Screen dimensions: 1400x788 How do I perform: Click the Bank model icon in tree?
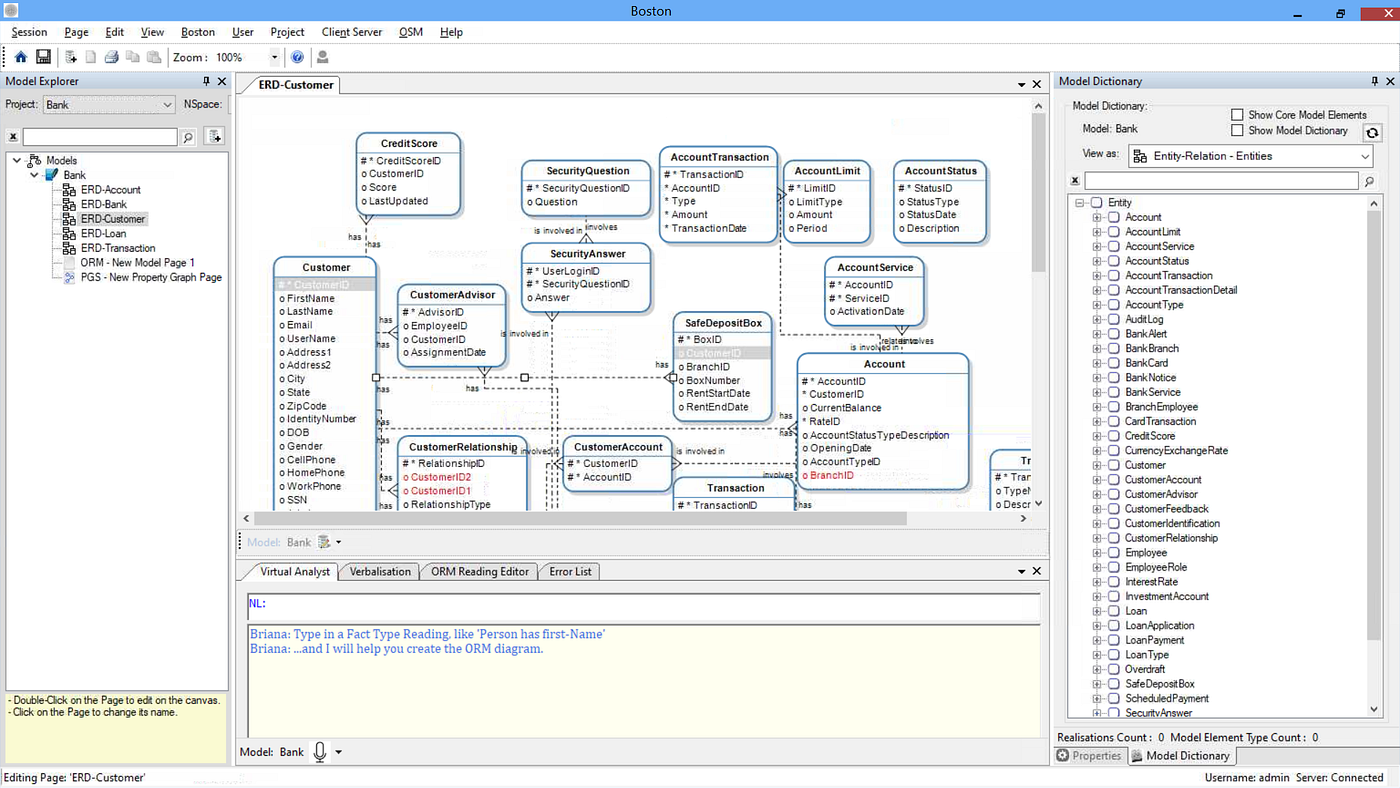tap(52, 175)
